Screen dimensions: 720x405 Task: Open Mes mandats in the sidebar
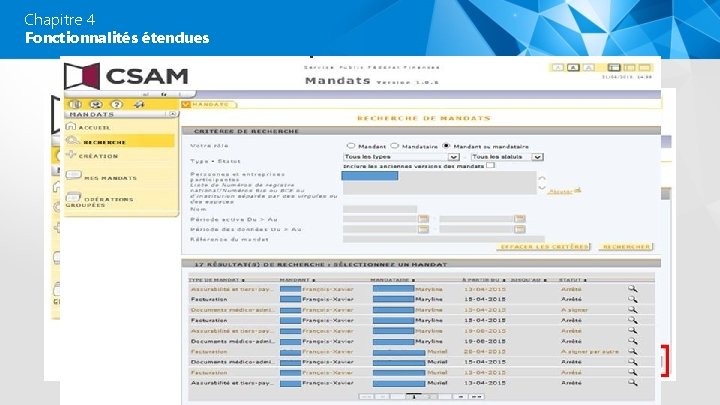[110, 178]
